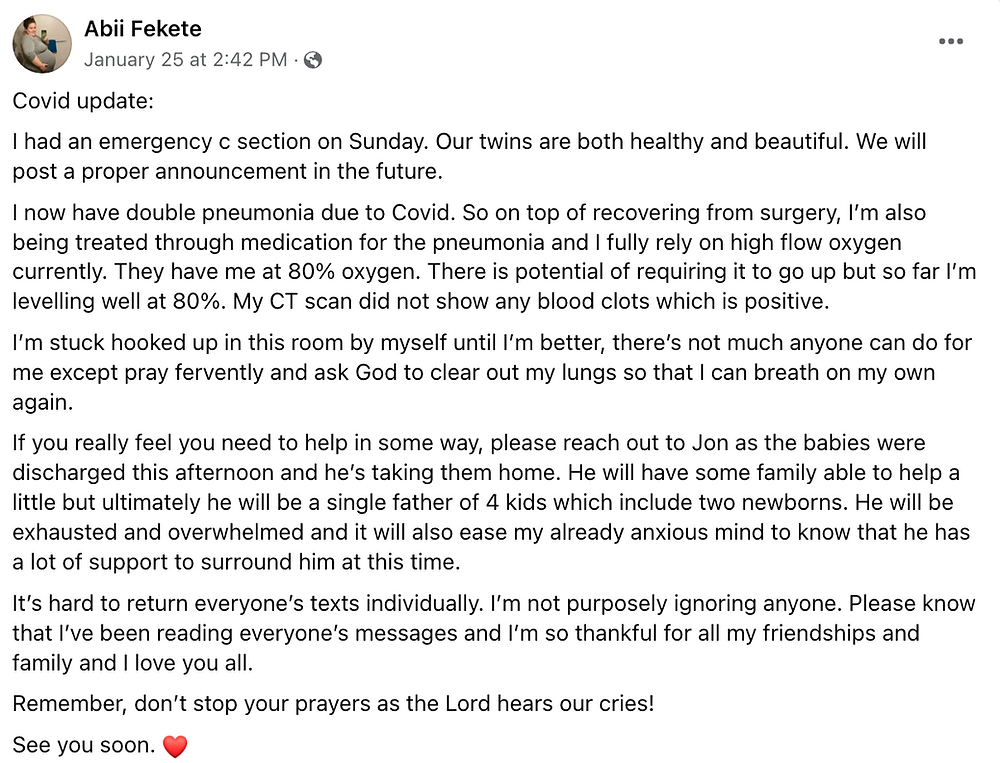Image resolution: width=1000 pixels, height=763 pixels.
Task: Open the January 25 at 2:42 PM timestamp
Action: 186,60
